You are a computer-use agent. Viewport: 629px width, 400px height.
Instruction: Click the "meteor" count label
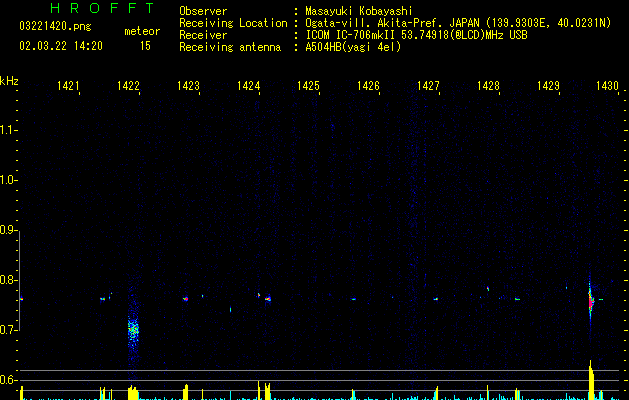[142, 31]
